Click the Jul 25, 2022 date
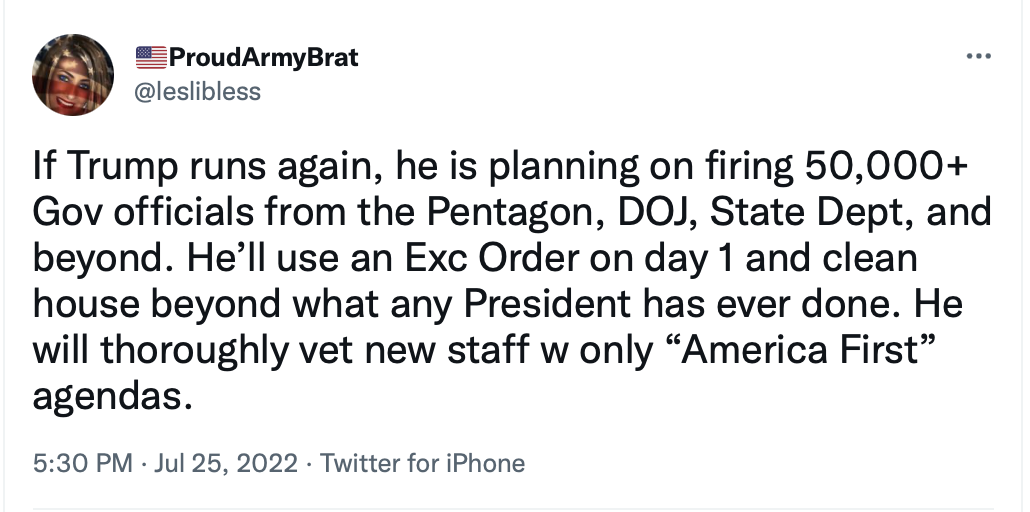This screenshot has height=512, width=1030. (x=225, y=463)
